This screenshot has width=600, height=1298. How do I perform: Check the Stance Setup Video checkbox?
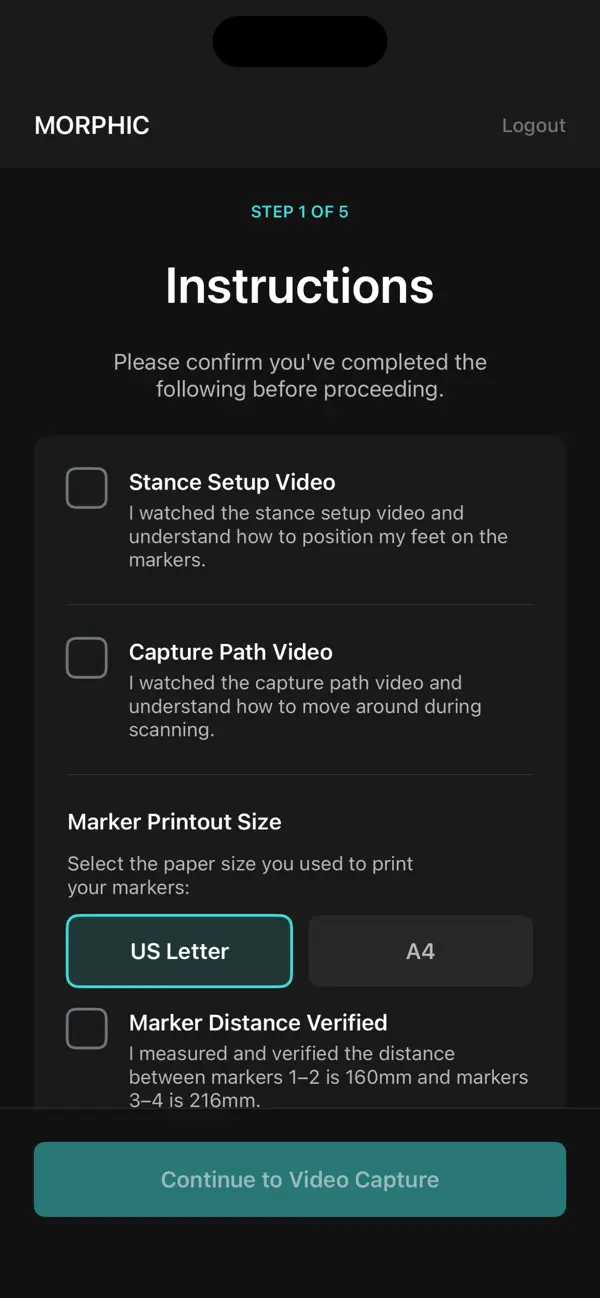[x=86, y=487]
